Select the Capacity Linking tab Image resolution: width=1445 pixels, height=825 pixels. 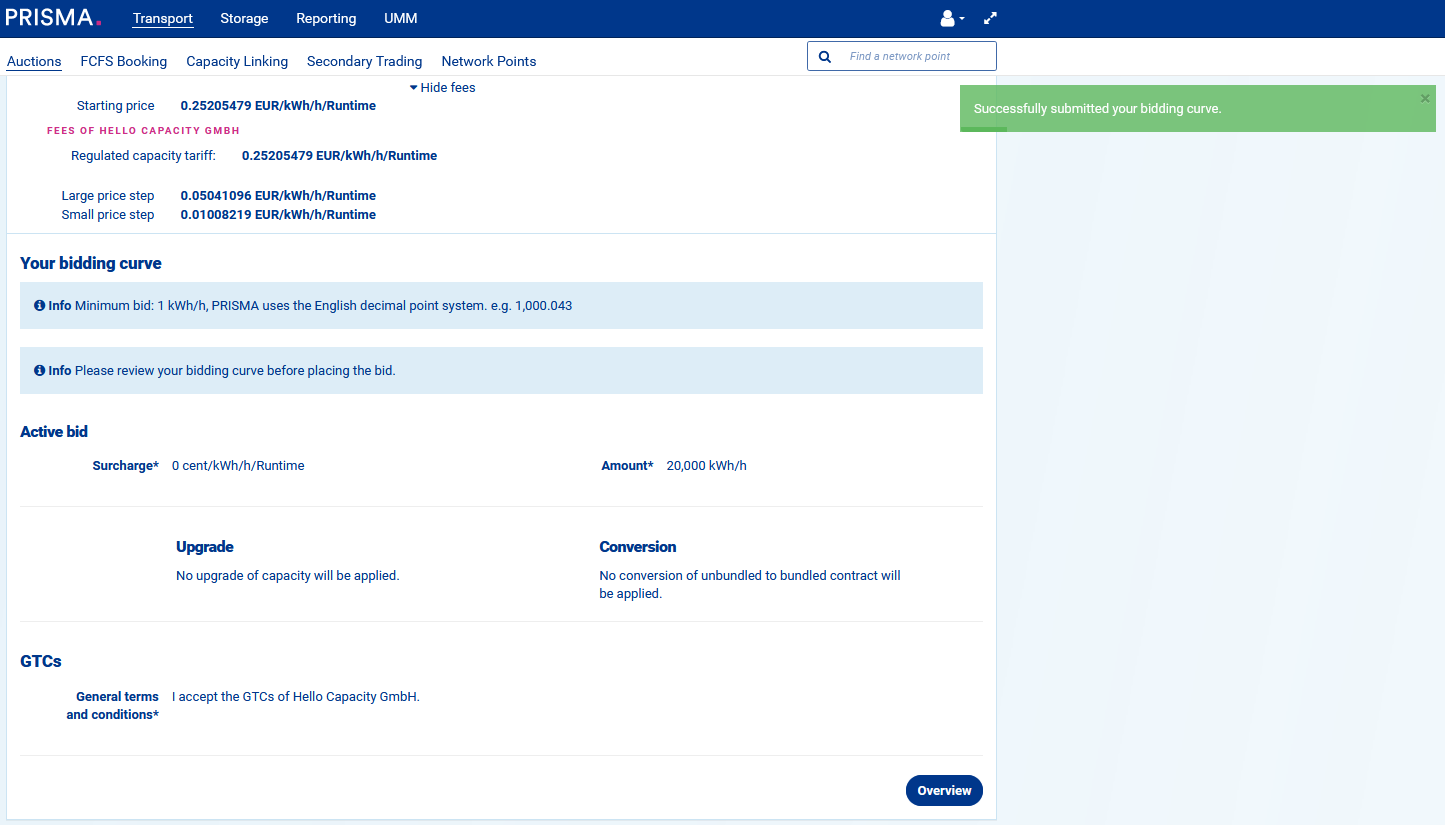[237, 62]
